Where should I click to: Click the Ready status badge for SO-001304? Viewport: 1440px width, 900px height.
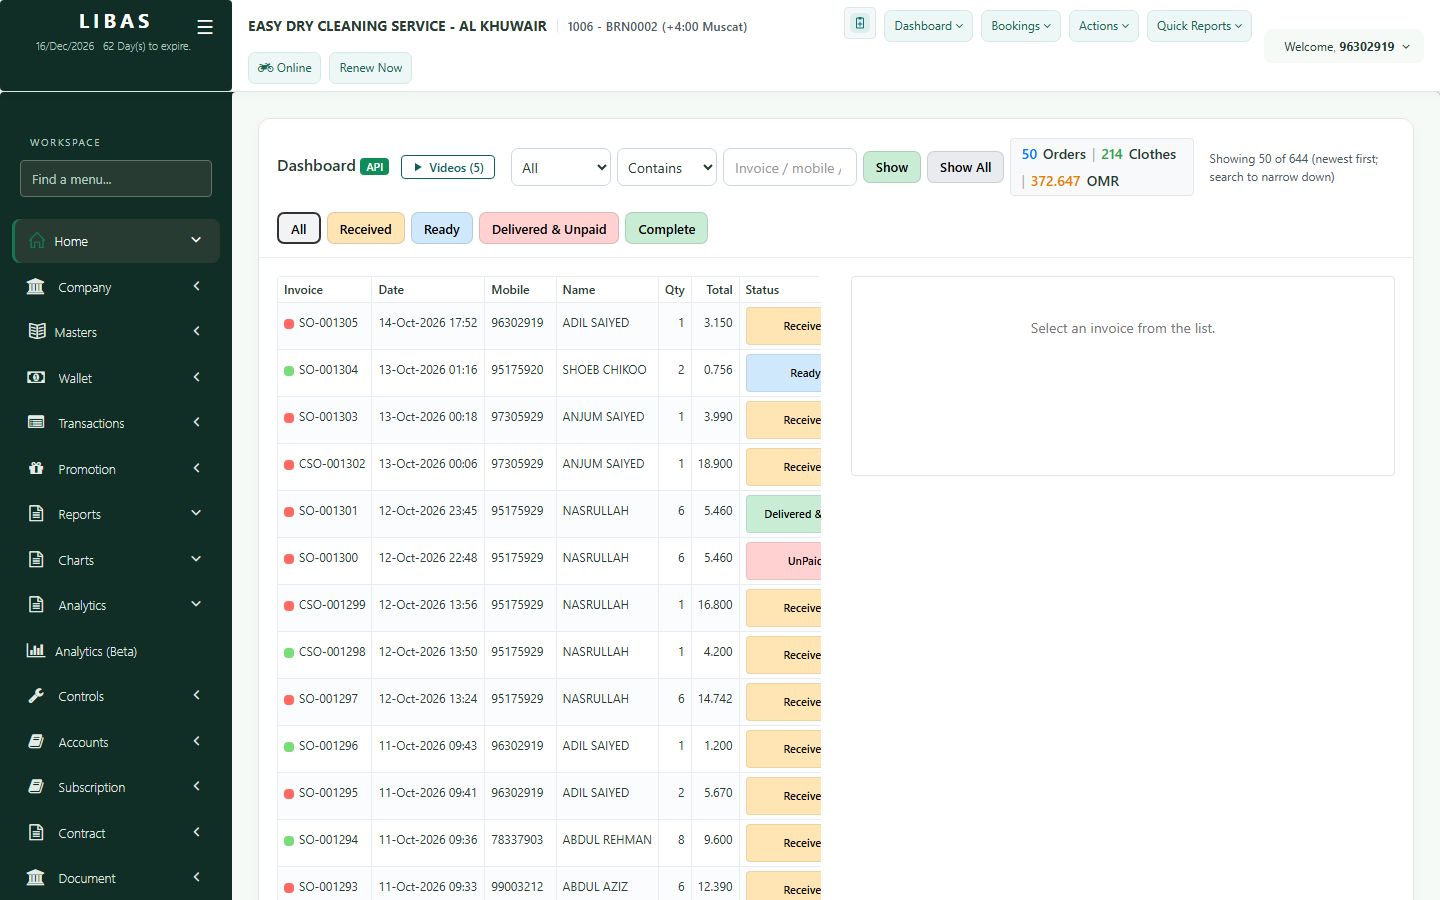(784, 373)
